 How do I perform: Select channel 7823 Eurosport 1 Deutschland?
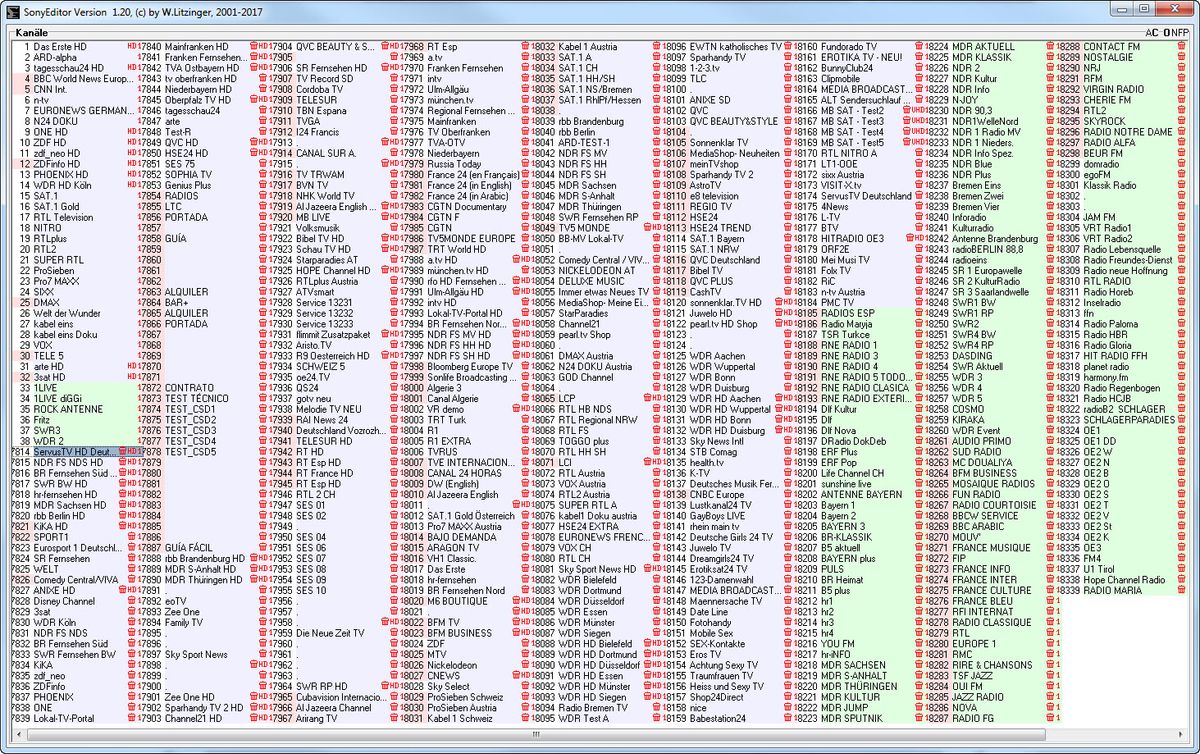point(77,548)
